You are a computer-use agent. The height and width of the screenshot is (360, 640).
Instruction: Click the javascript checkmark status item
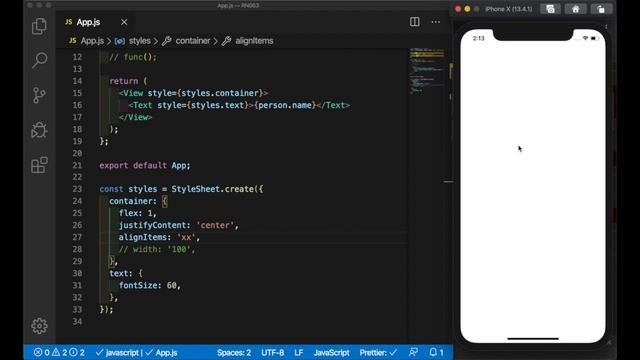118,352
